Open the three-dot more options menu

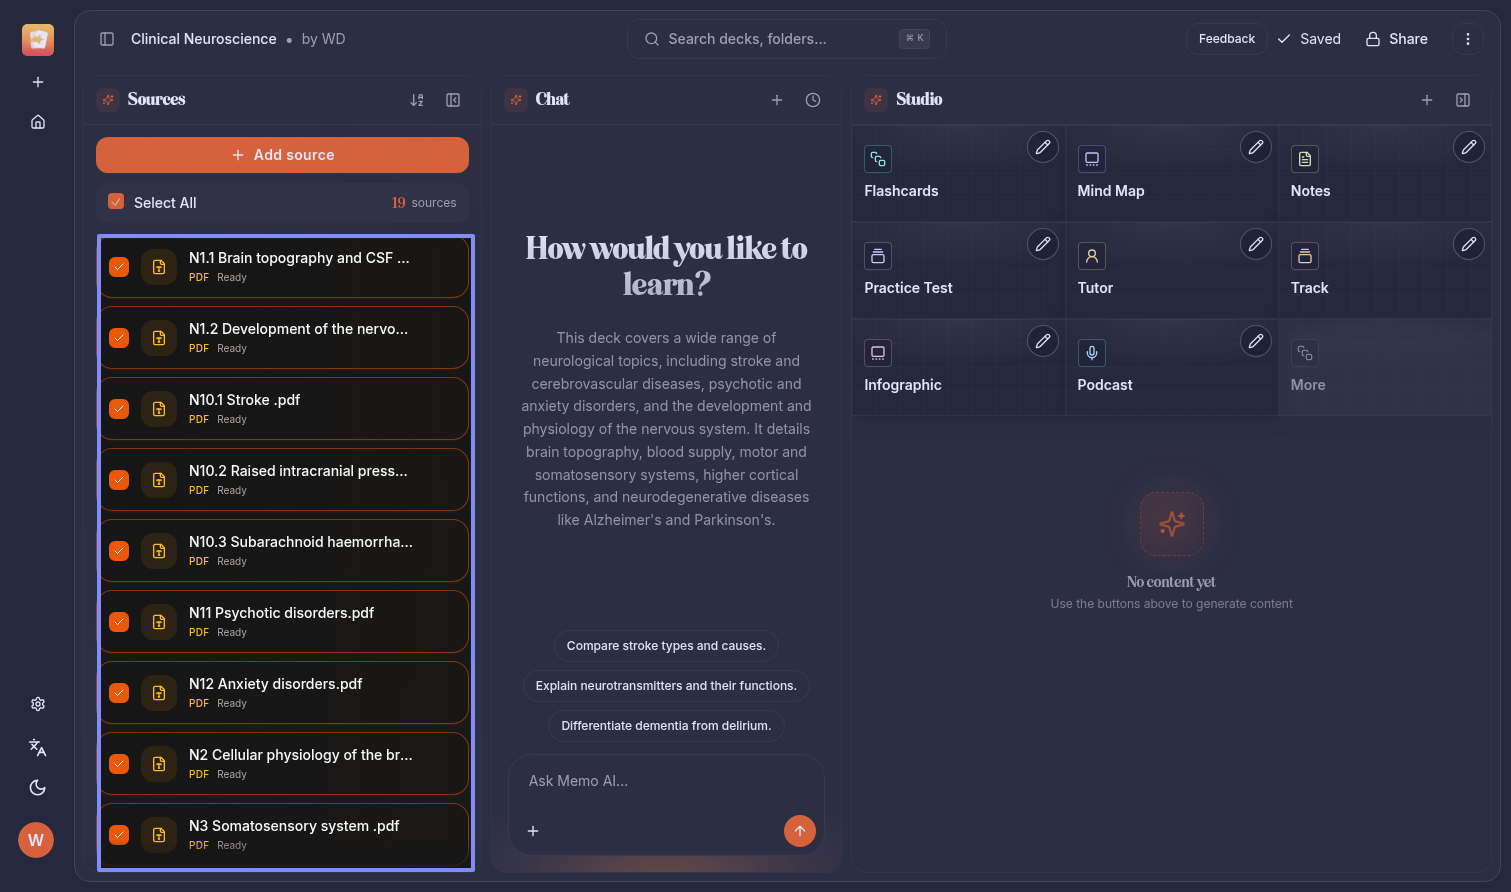coord(1468,39)
